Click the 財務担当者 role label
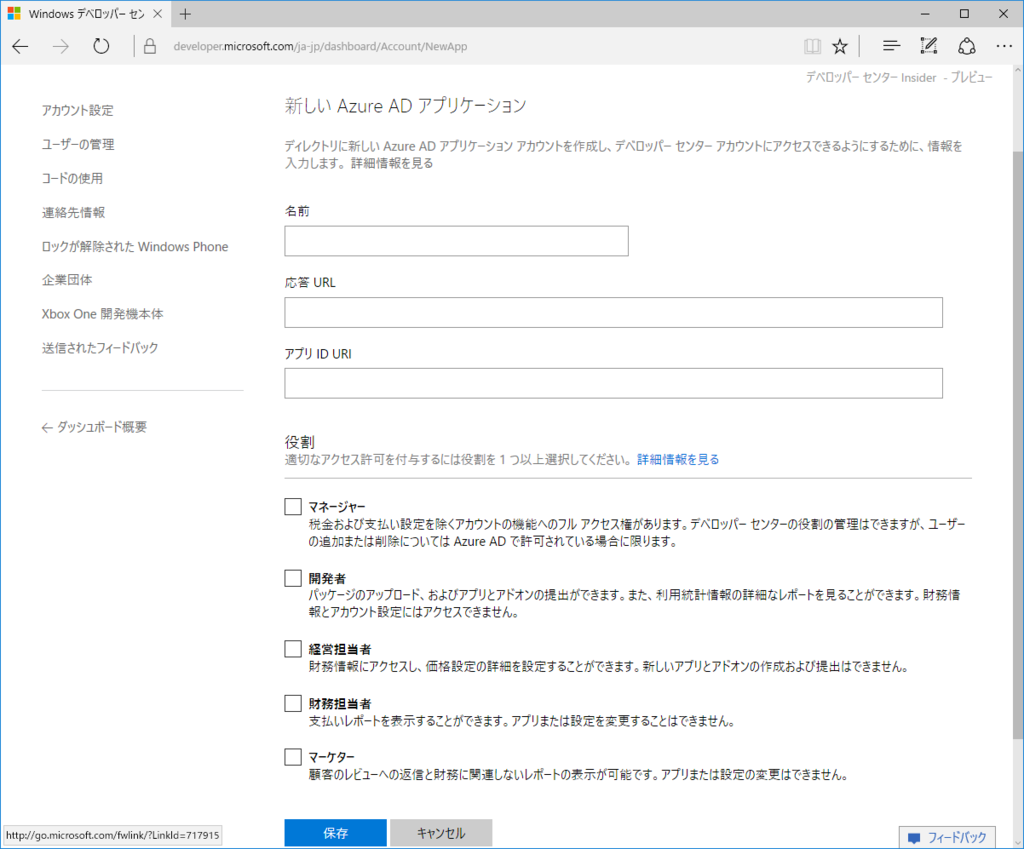The image size is (1024, 849). pos(340,703)
